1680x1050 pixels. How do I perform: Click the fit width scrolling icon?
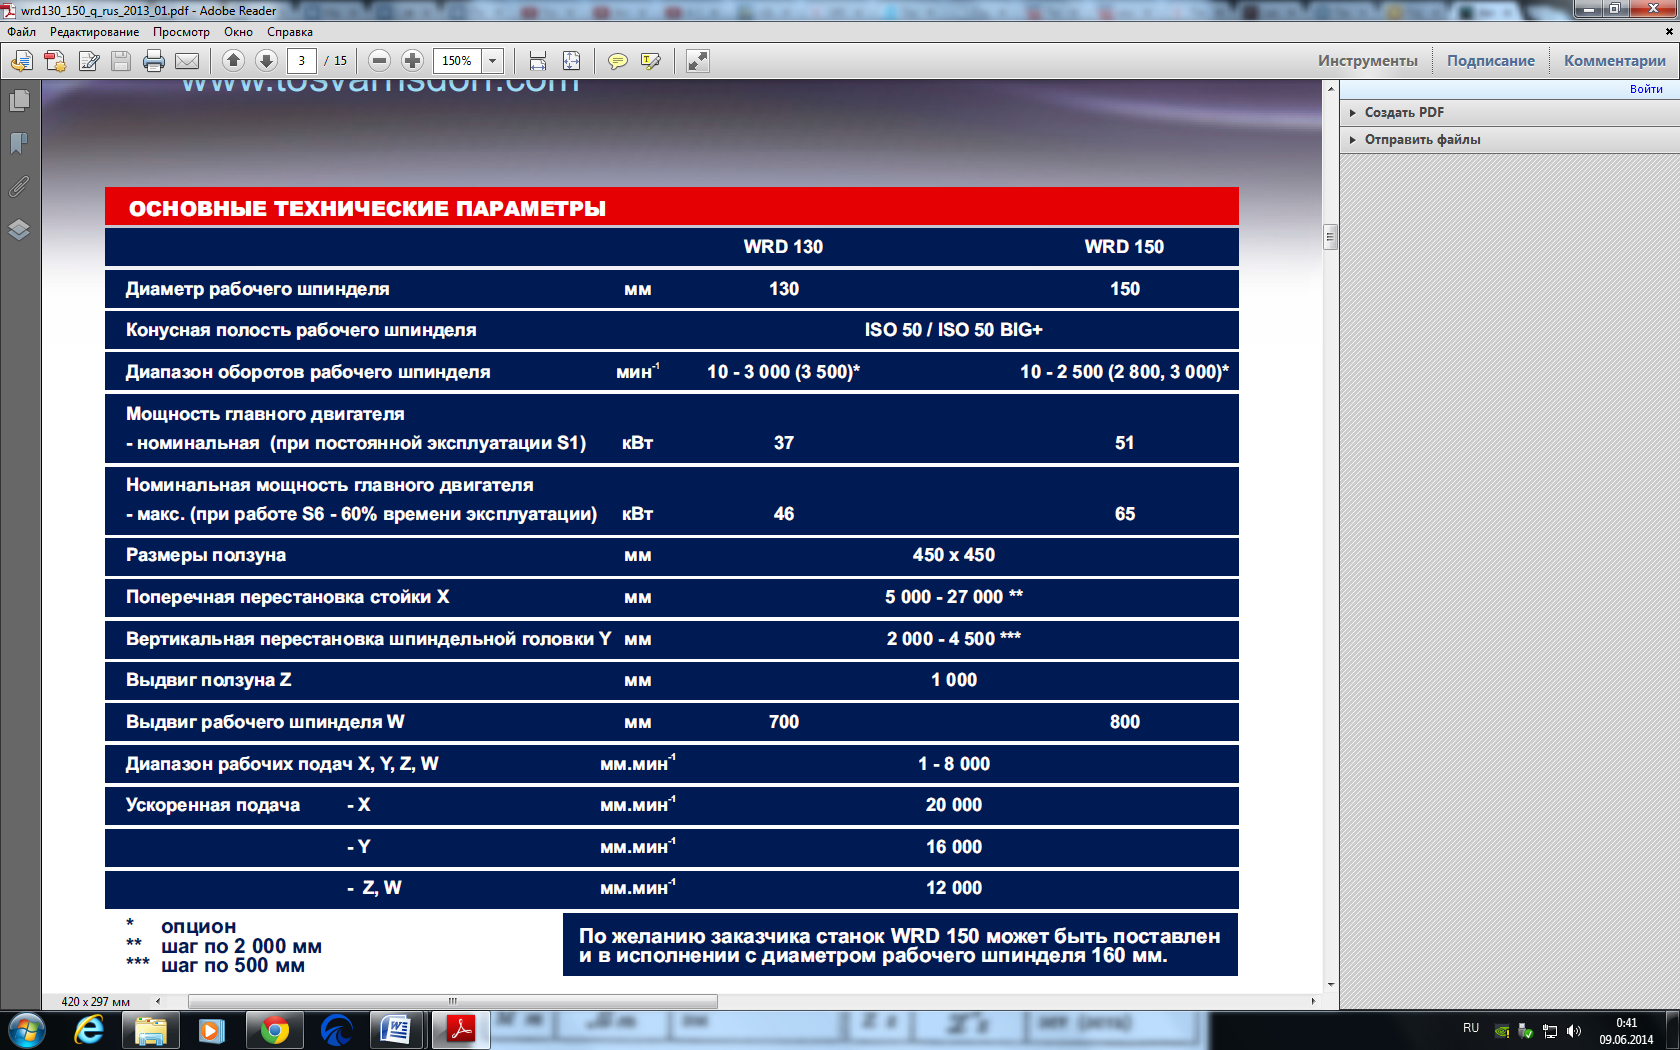pyautogui.click(x=538, y=61)
